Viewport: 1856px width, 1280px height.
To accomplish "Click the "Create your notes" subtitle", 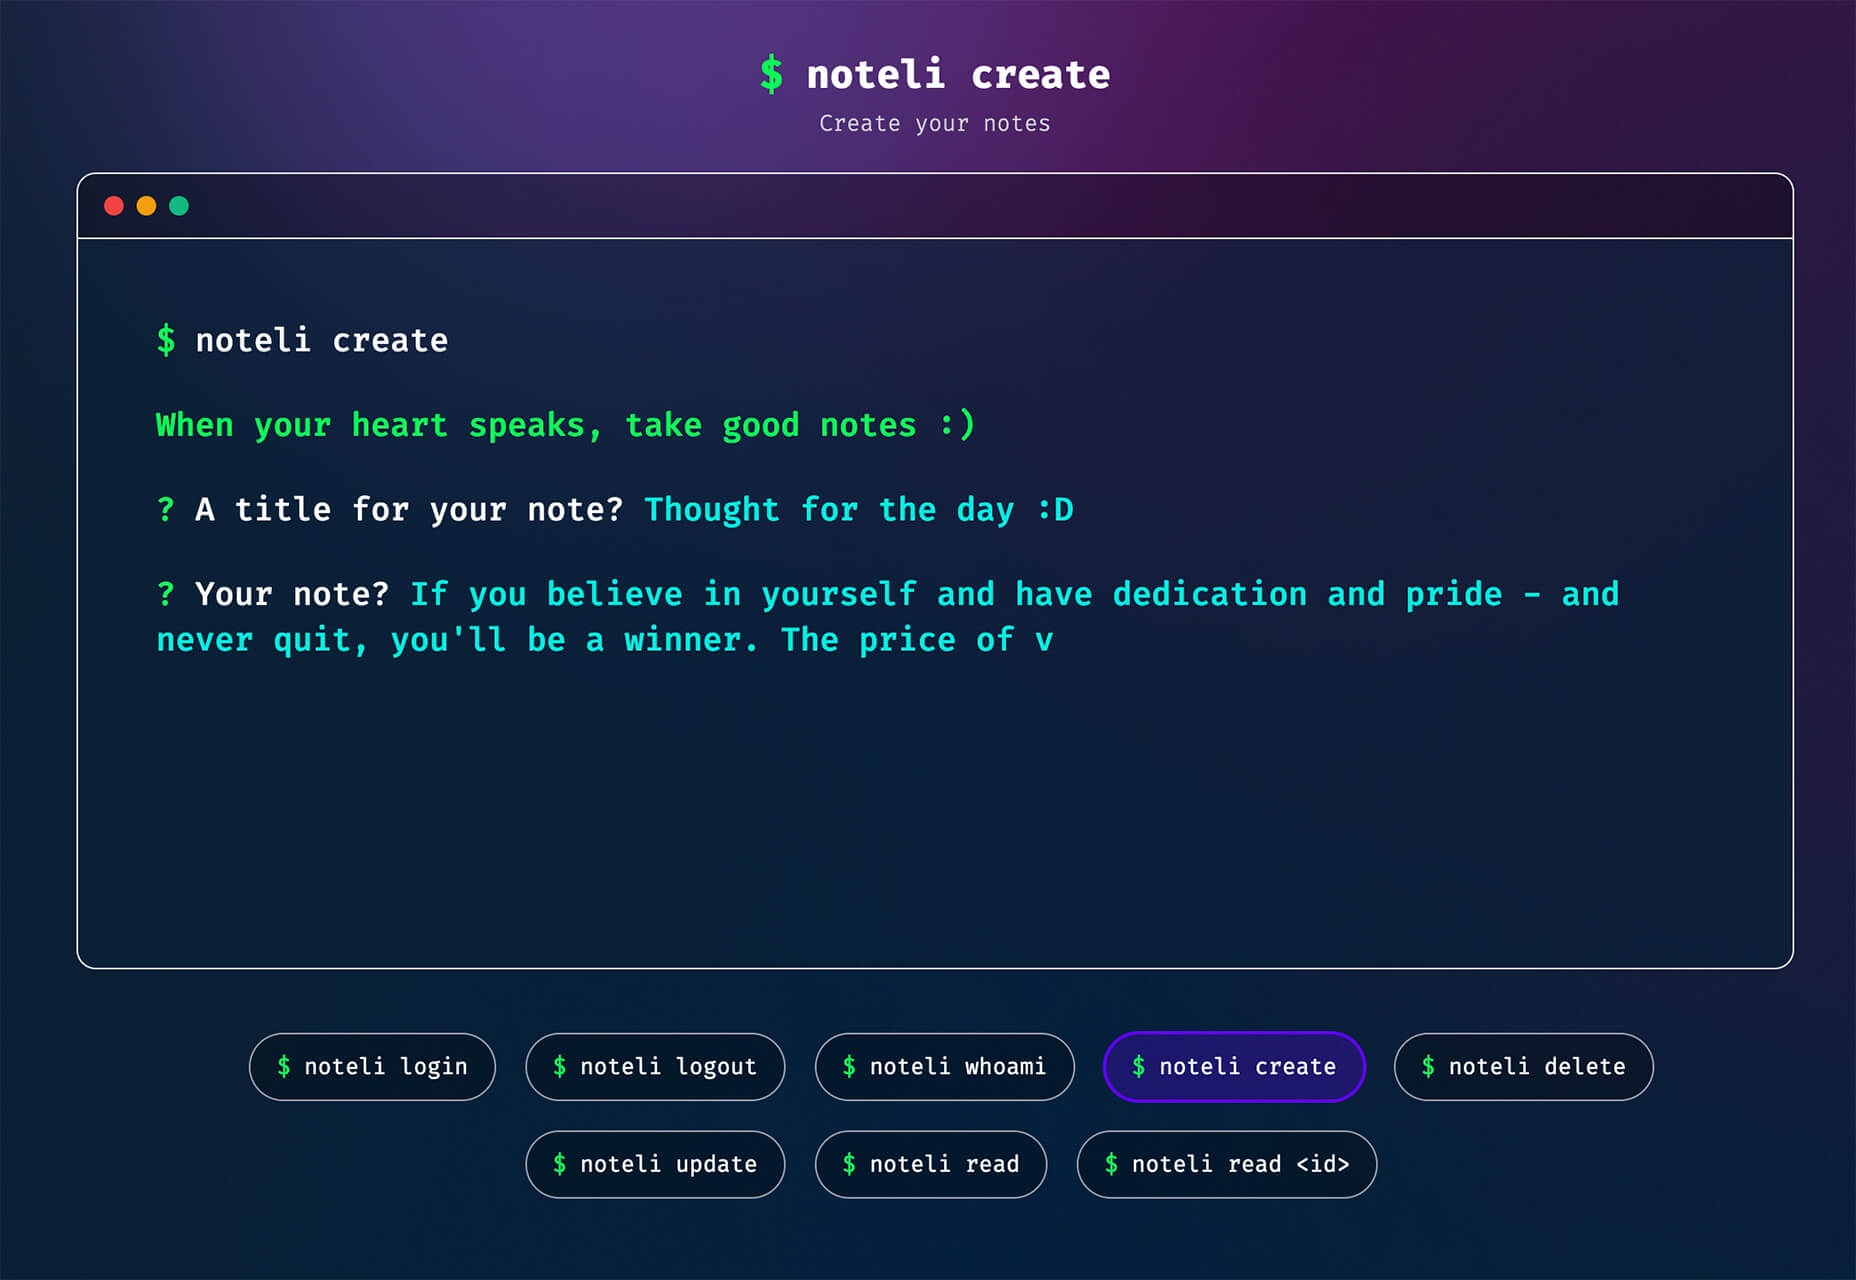I will (935, 124).
